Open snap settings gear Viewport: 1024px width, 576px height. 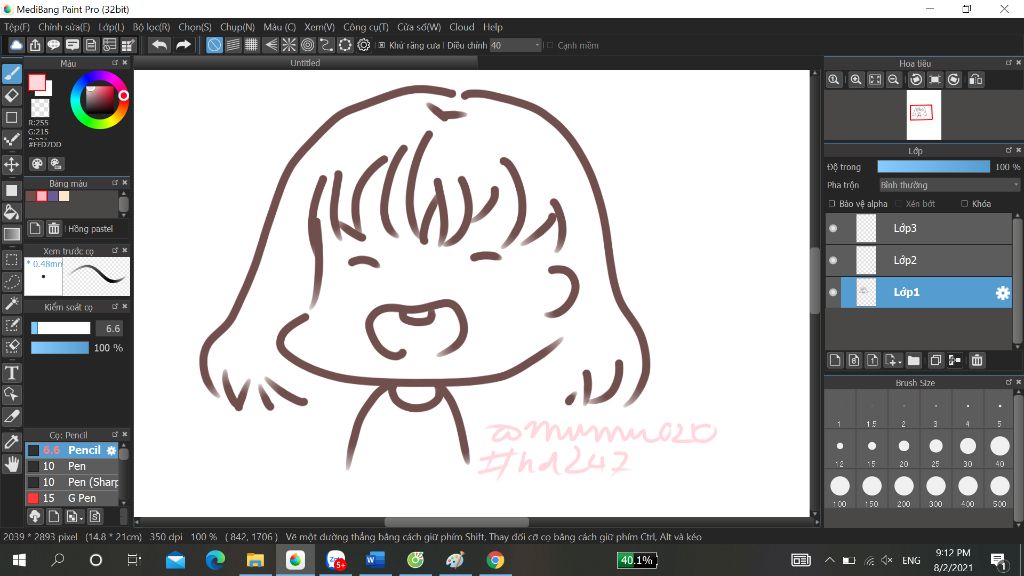(364, 44)
